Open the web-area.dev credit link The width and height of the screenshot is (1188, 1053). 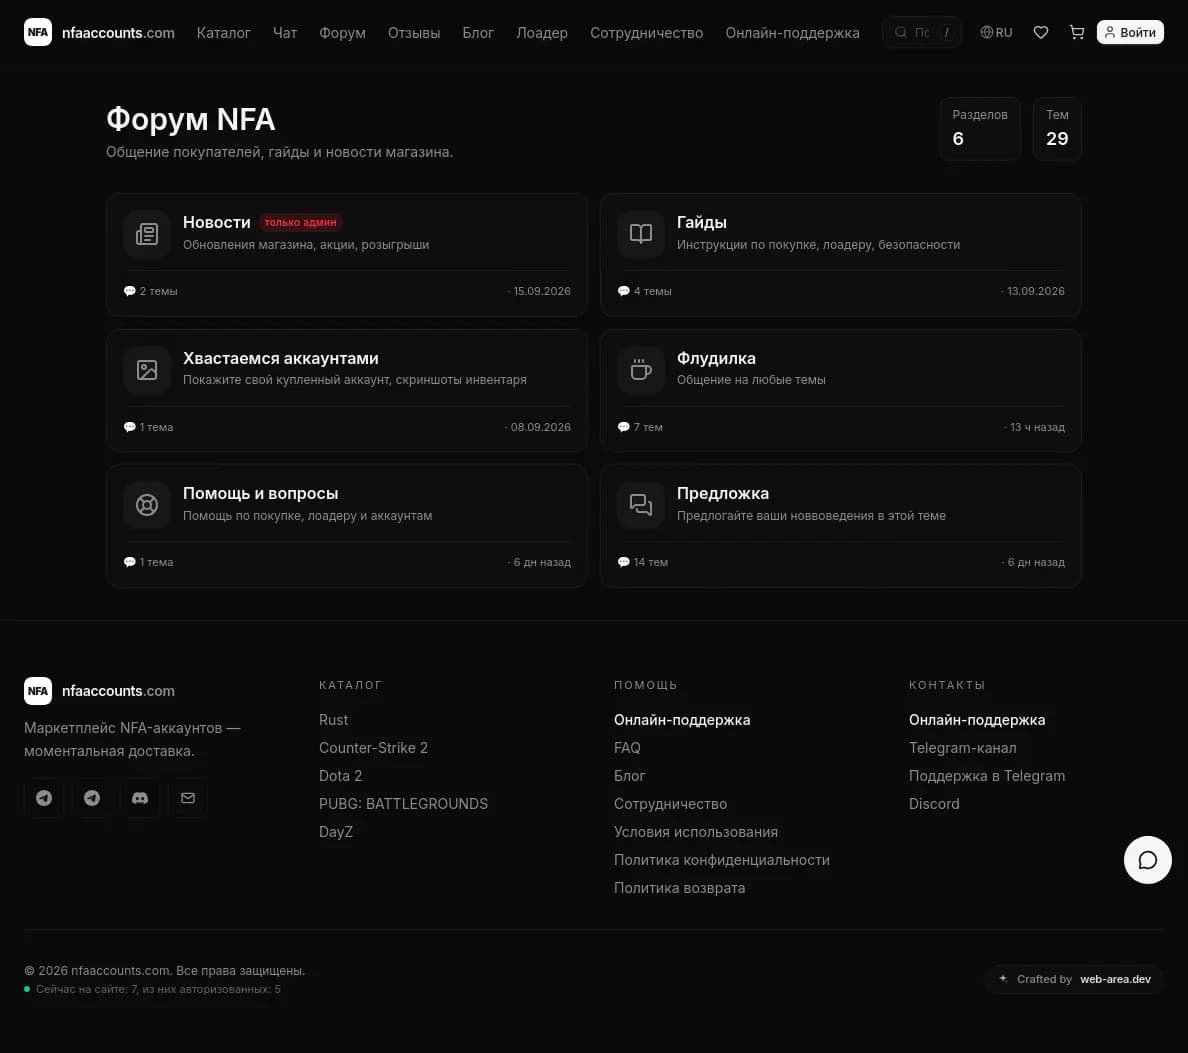click(1115, 979)
